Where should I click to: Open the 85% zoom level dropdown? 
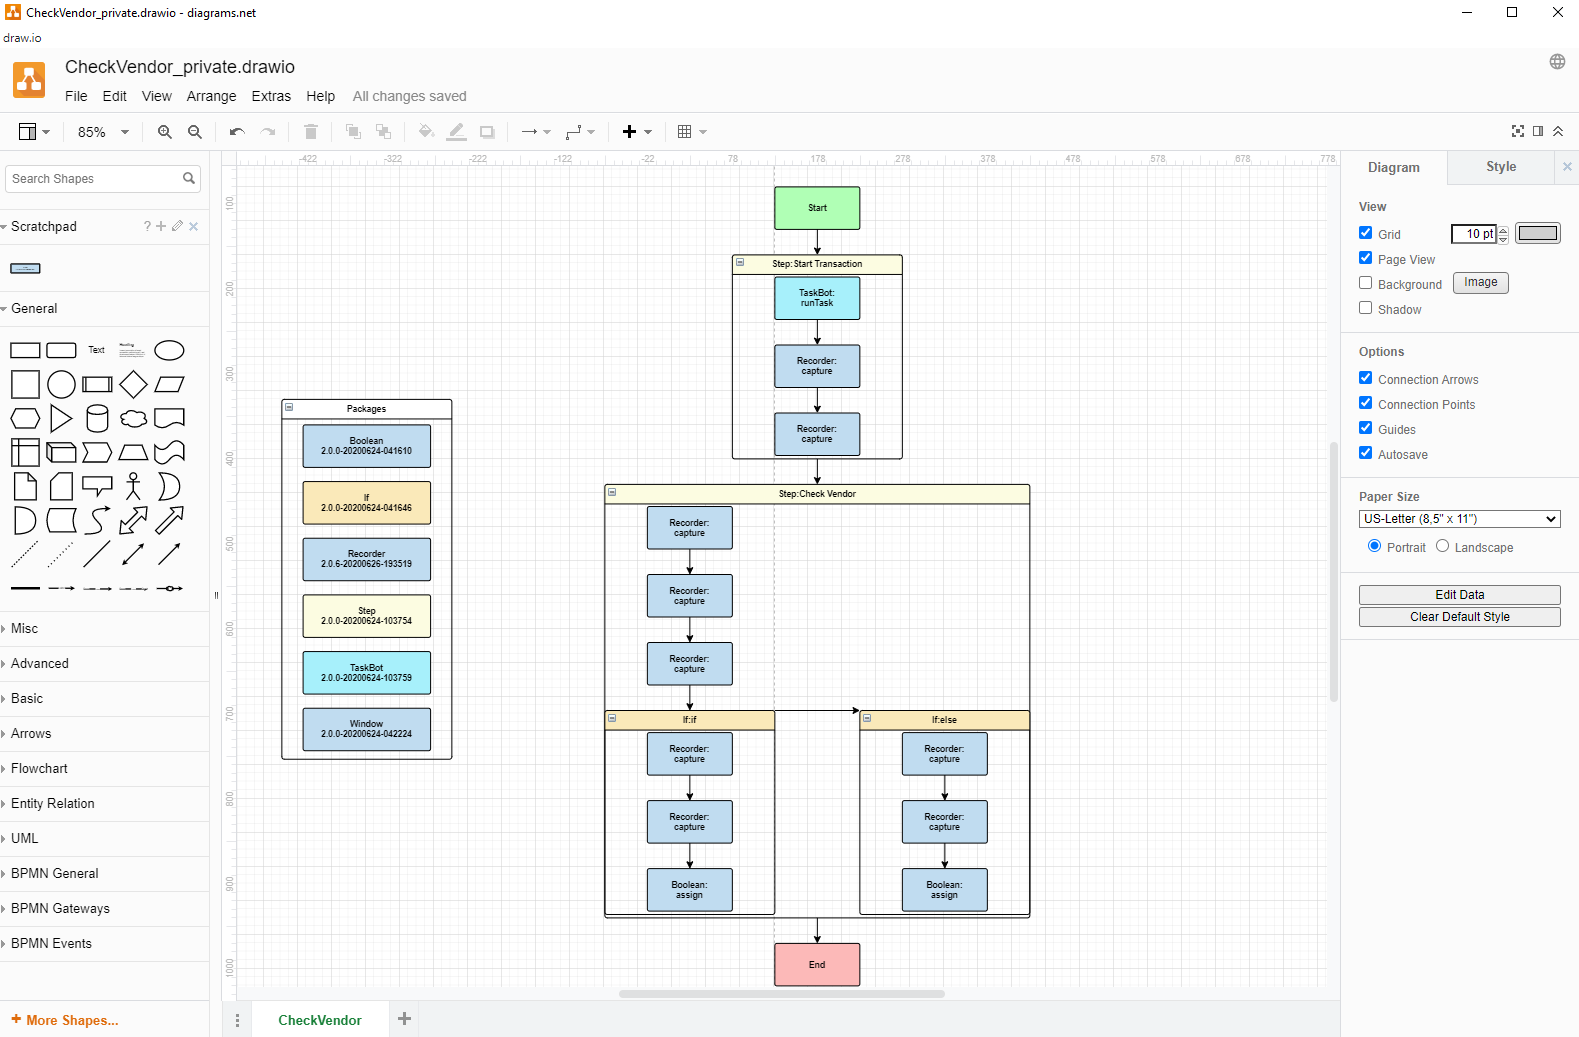coord(103,132)
